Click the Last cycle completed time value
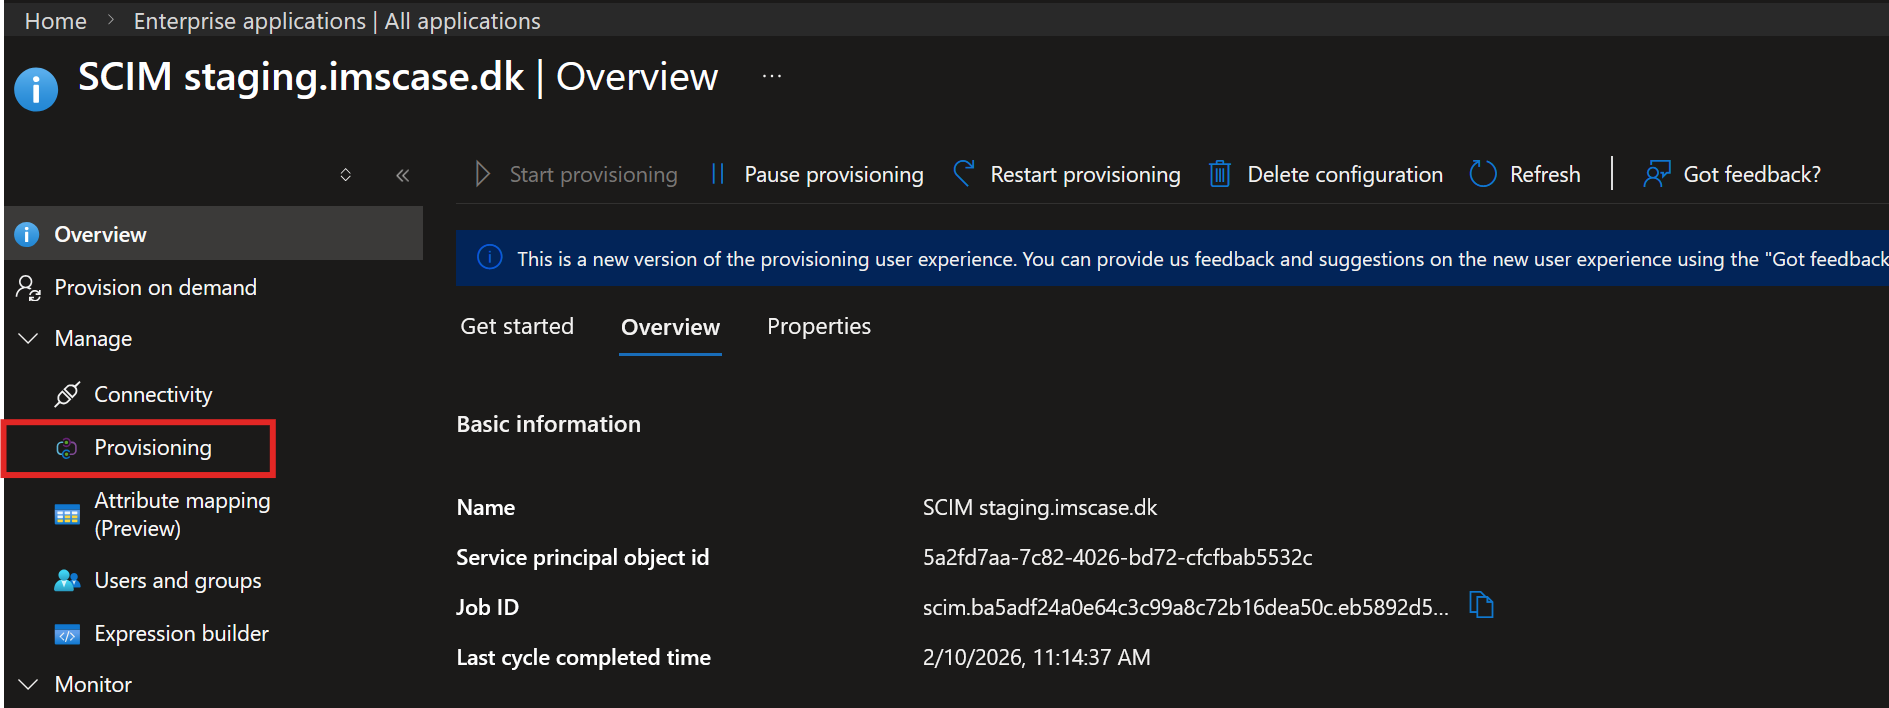This screenshot has height=708, width=1889. [x=1036, y=657]
